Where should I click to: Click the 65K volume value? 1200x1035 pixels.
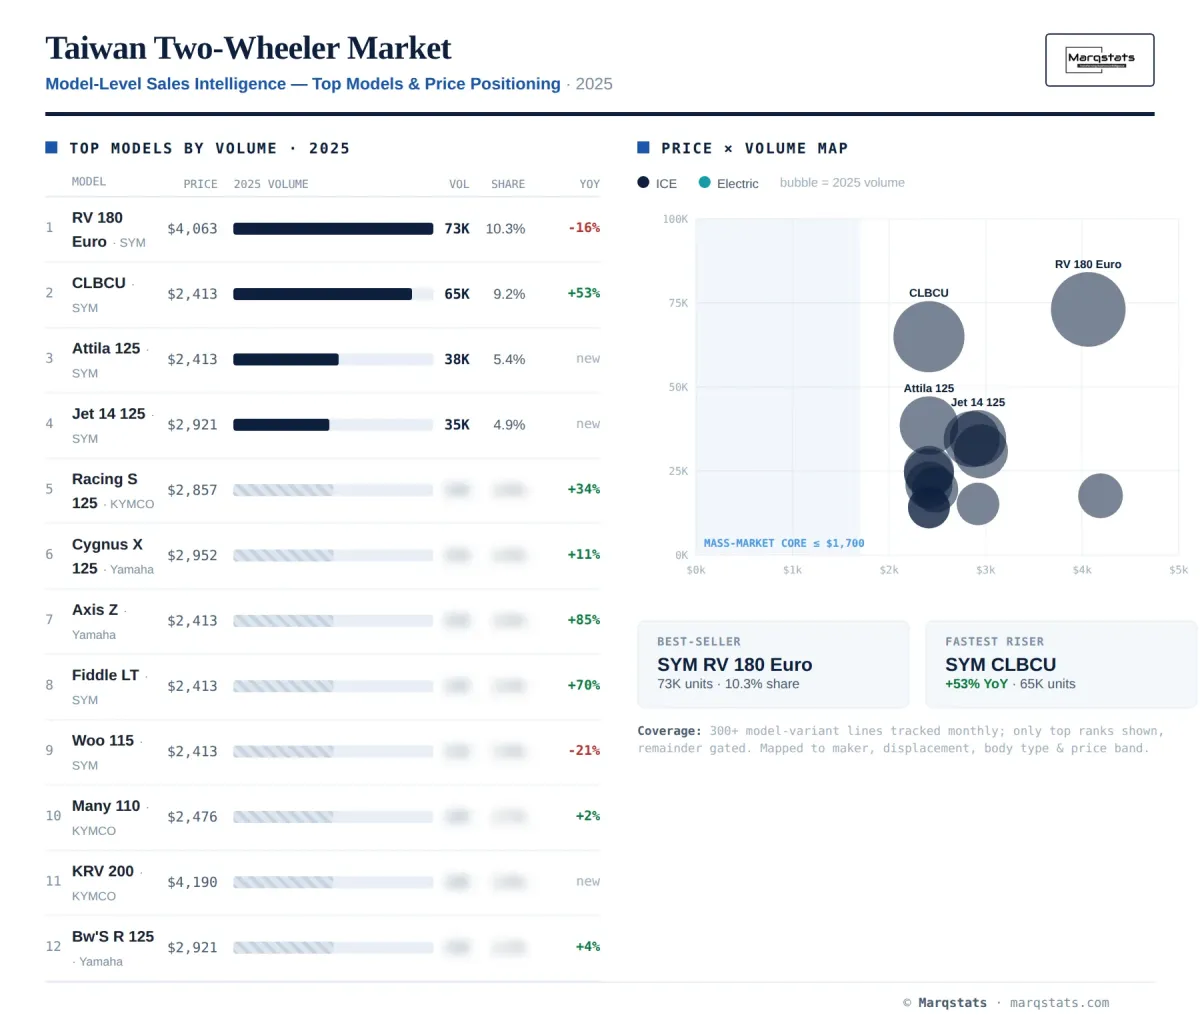tap(457, 294)
